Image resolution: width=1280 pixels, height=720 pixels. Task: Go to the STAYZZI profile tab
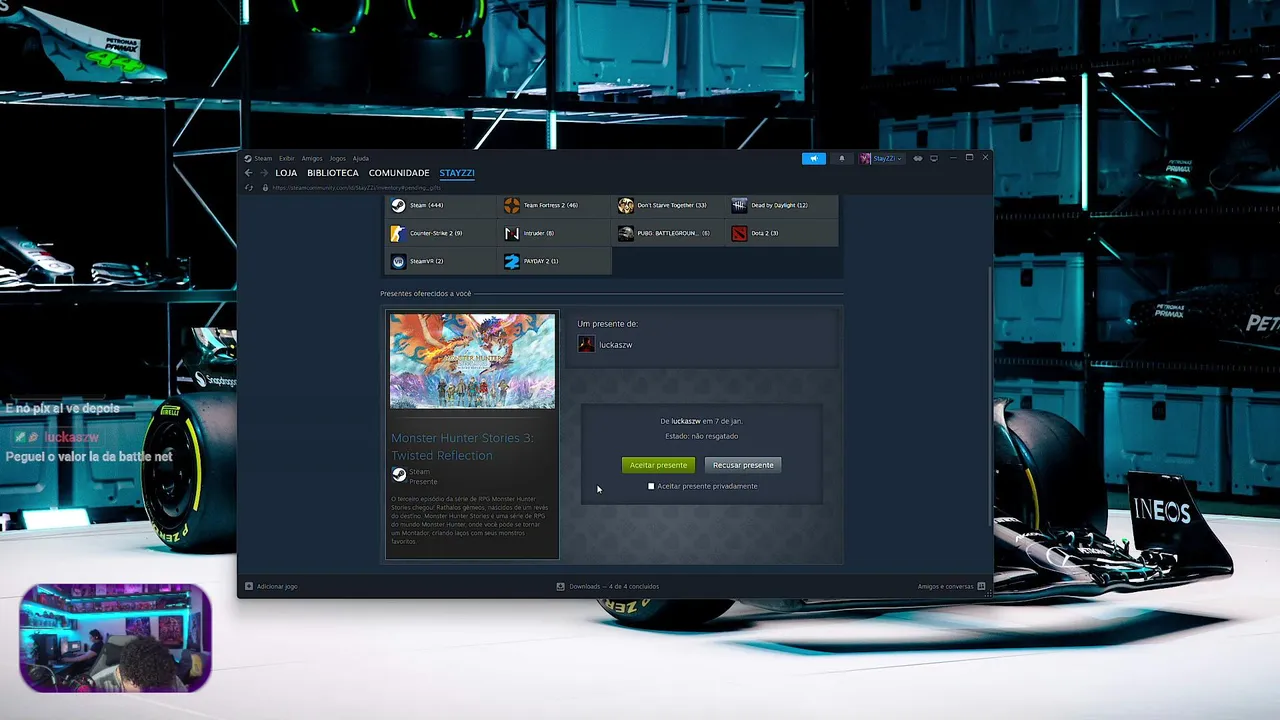[457, 173]
